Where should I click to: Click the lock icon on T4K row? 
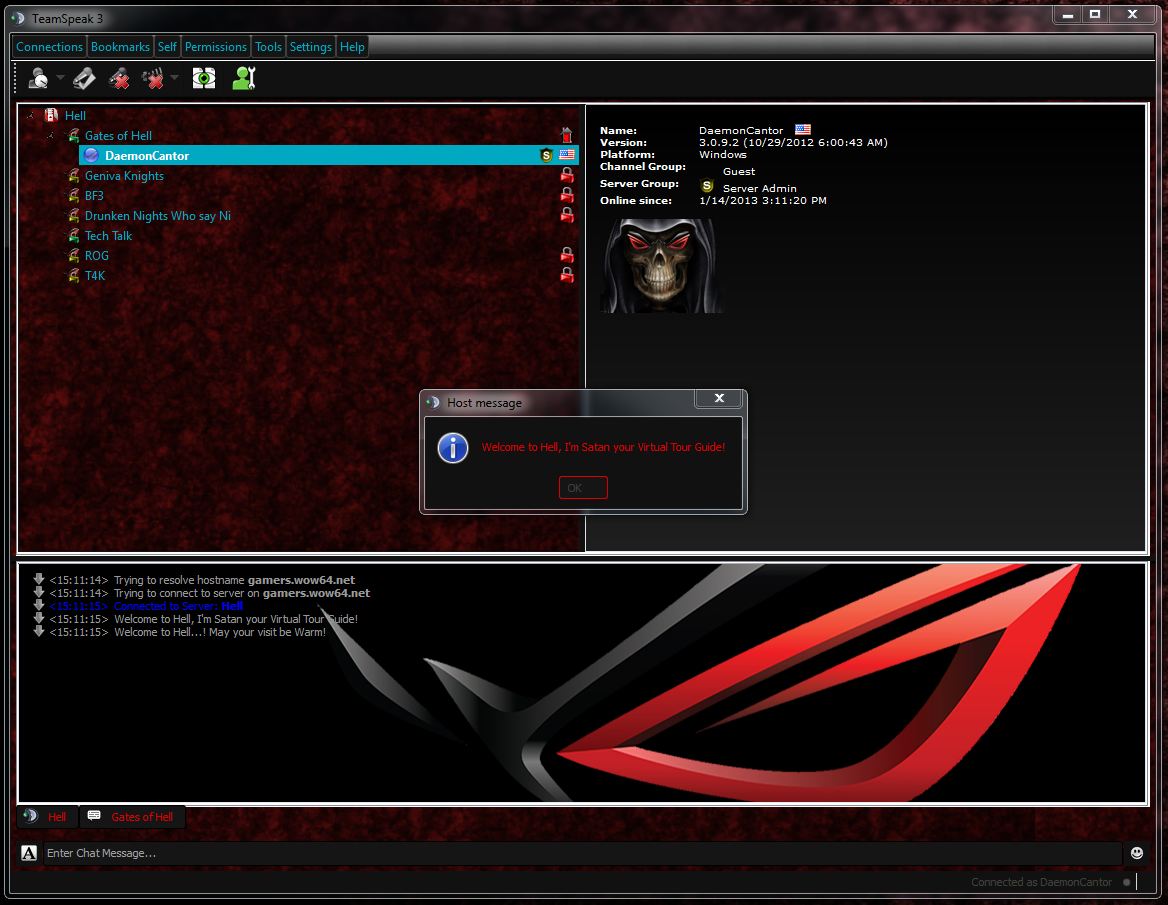point(567,276)
